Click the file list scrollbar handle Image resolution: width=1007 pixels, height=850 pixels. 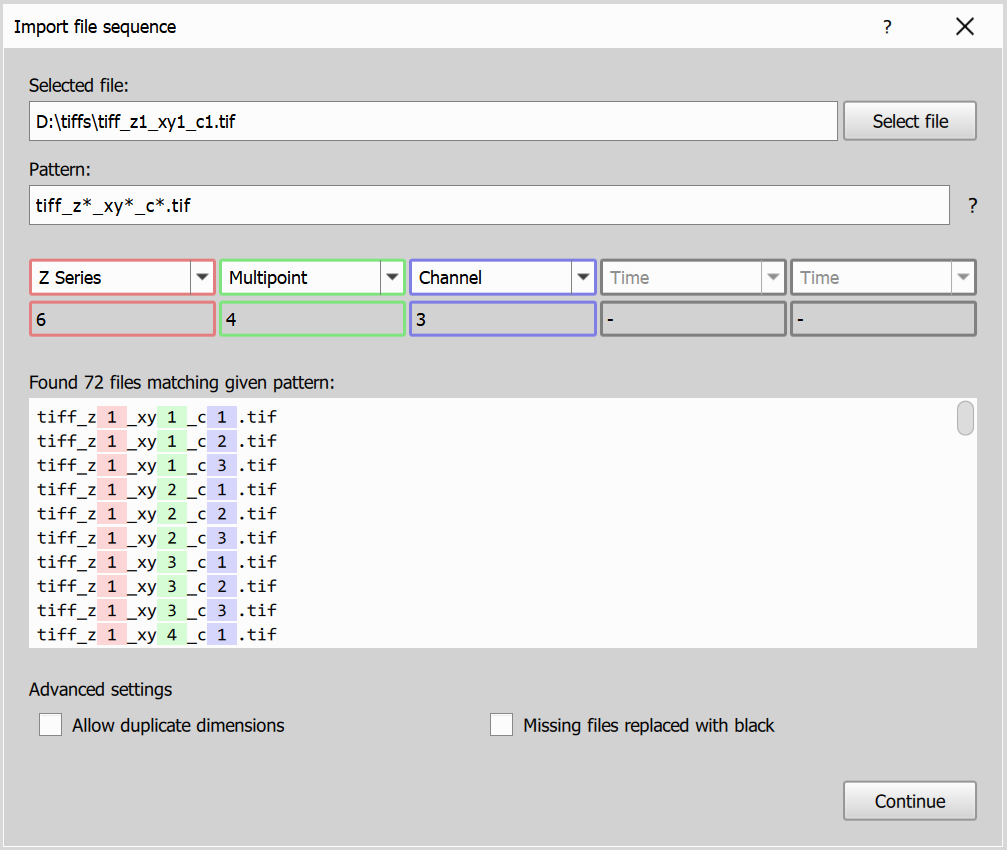click(x=964, y=418)
